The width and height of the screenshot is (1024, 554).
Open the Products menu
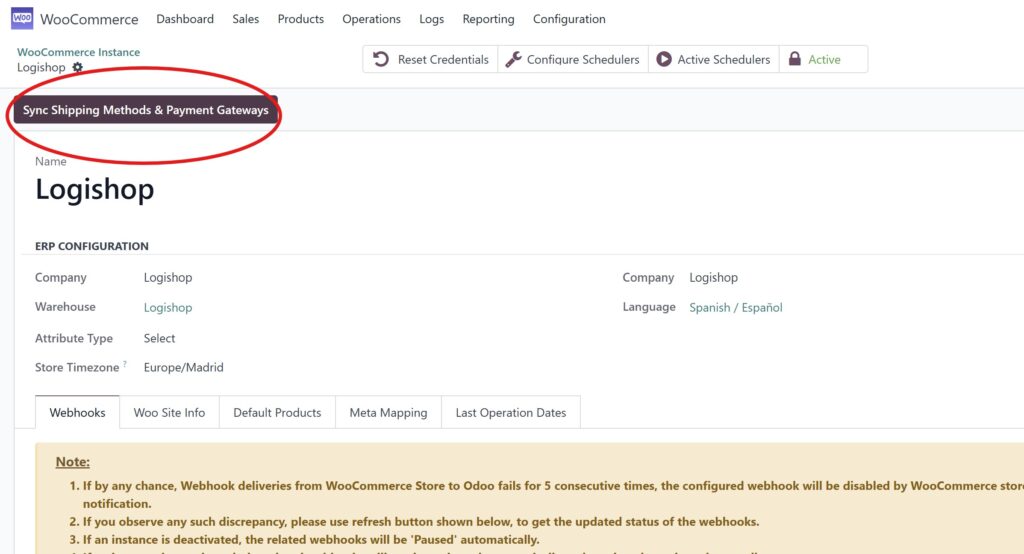click(x=300, y=19)
